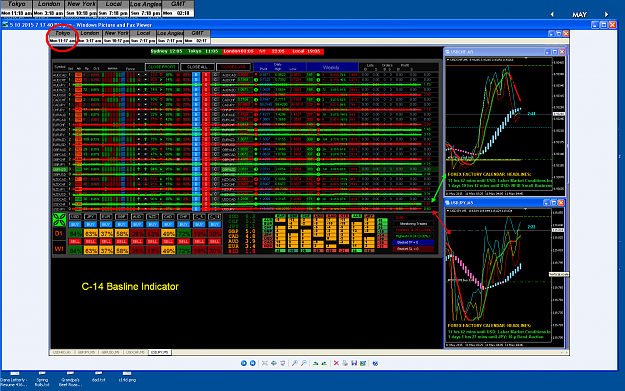Image resolution: width=625 pixels, height=391 pixels.
Task: Click the CLOSE LOSS button
Action: coord(234,67)
